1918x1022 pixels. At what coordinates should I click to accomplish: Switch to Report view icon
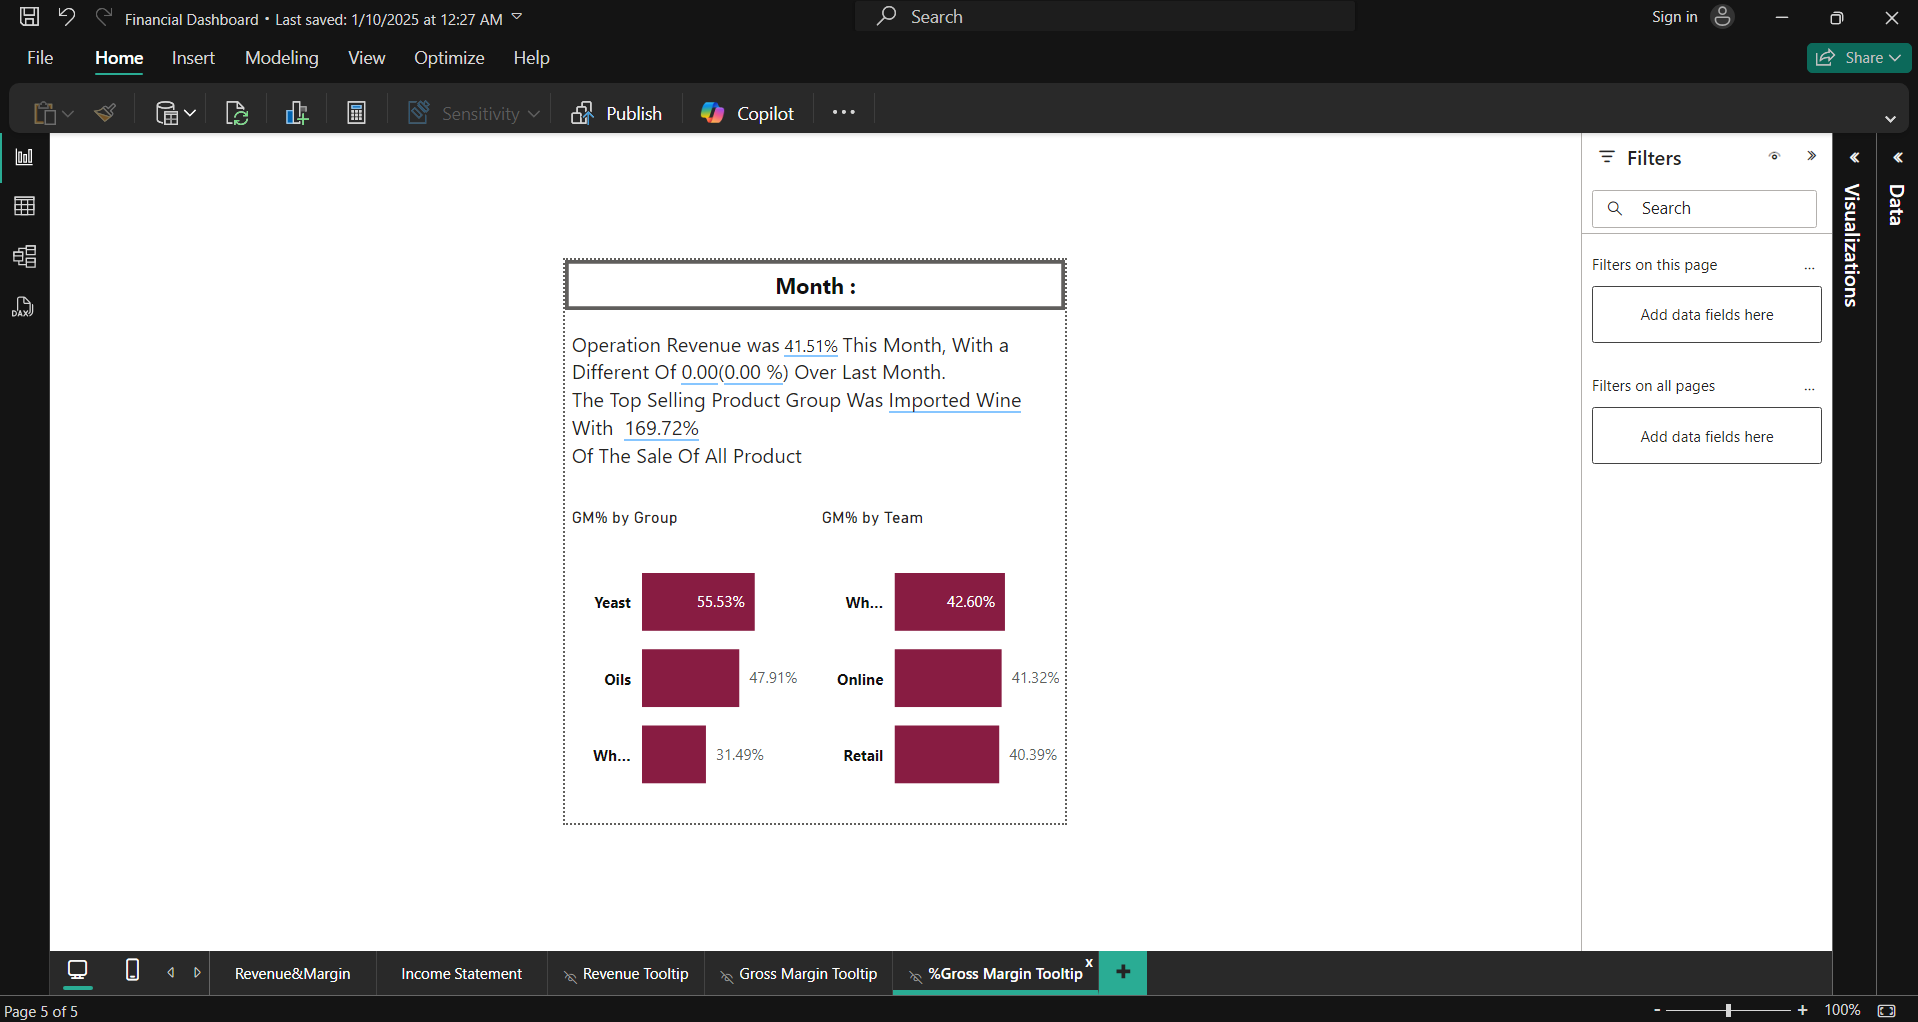[x=24, y=157]
